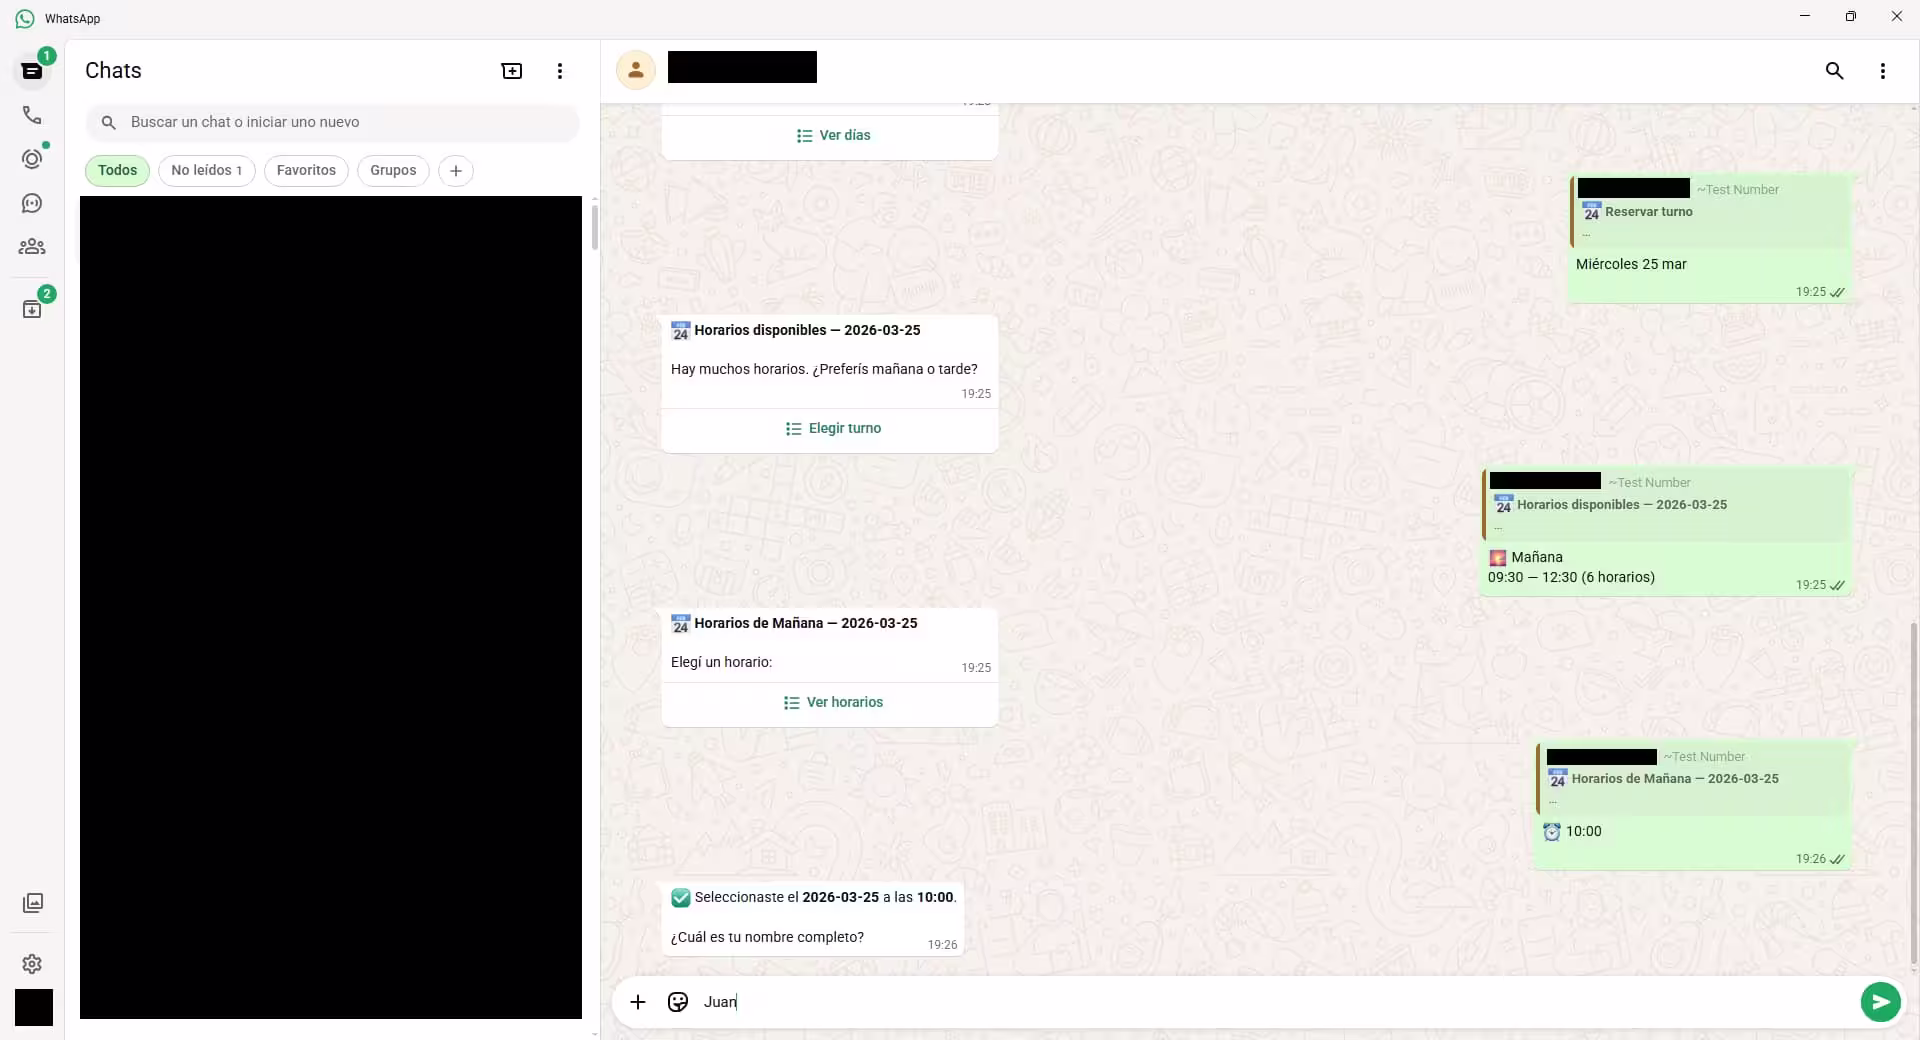Send the typed message
Screen dimensions: 1920x1040
1880,1002
